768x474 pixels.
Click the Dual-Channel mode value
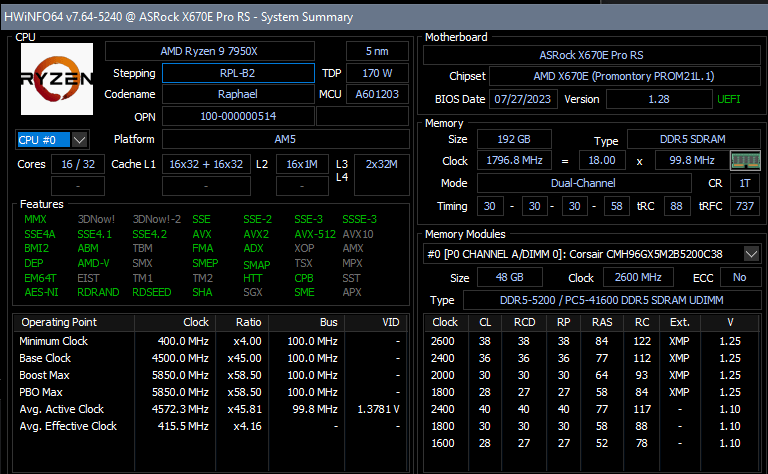coord(583,183)
